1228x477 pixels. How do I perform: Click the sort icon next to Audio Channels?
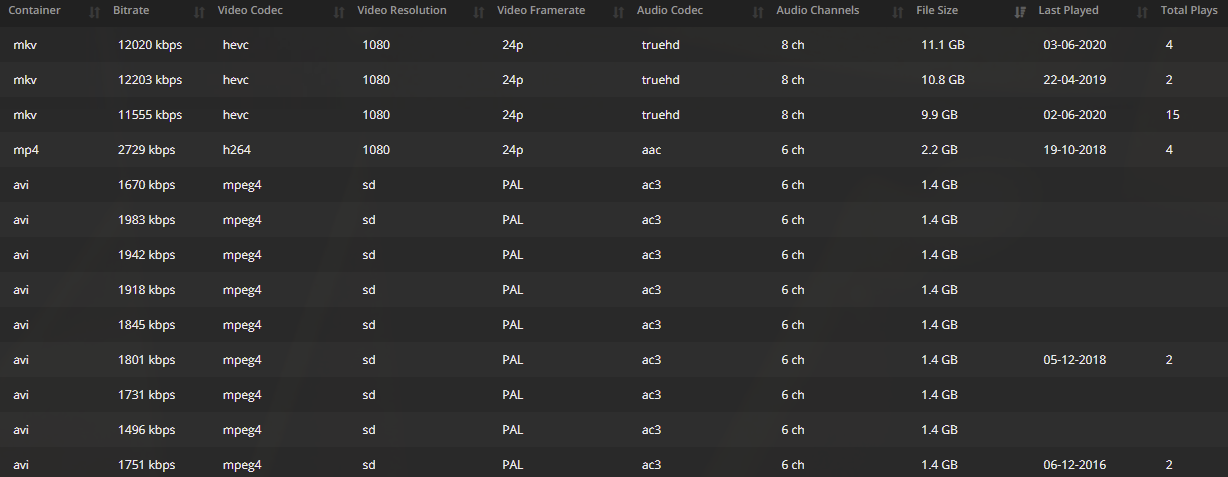point(897,12)
